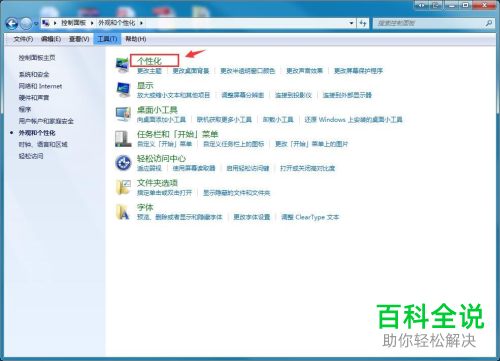Screen dimensions: 500x361
Task: Open the address bar history dropdown arrow
Action: click(351, 23)
